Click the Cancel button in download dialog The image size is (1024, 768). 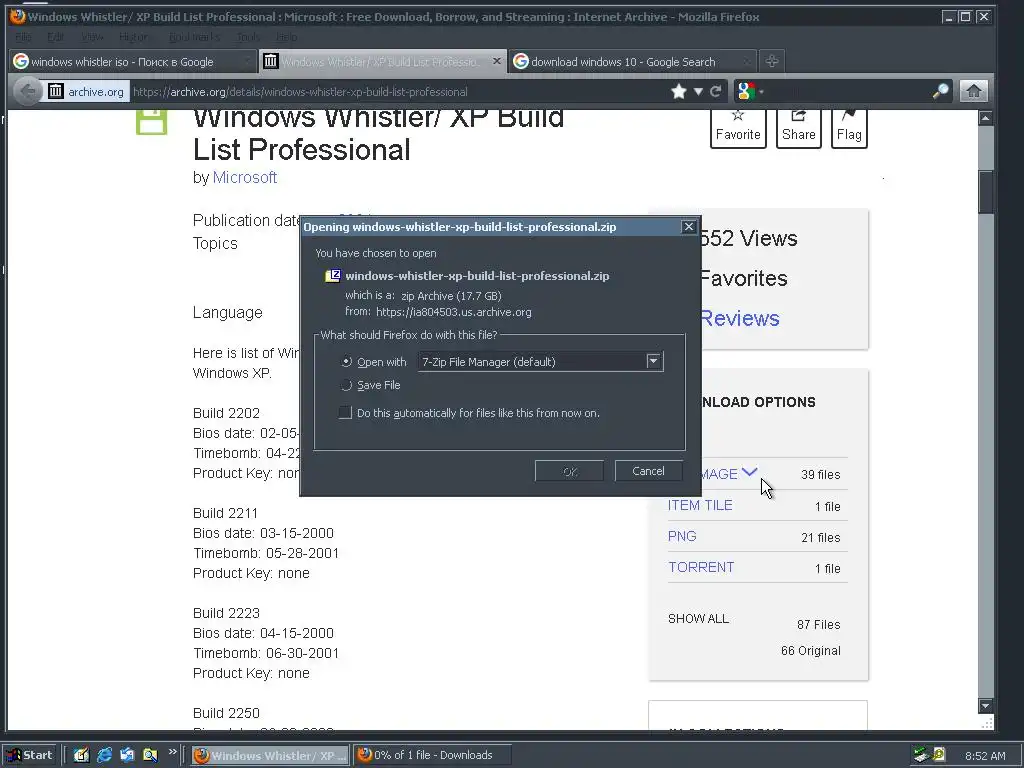coord(648,471)
